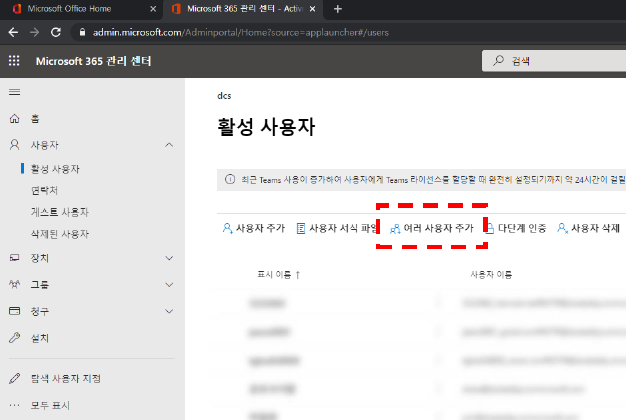Open 연락처 in sidebar
This screenshot has height=420, width=626.
click(44, 190)
